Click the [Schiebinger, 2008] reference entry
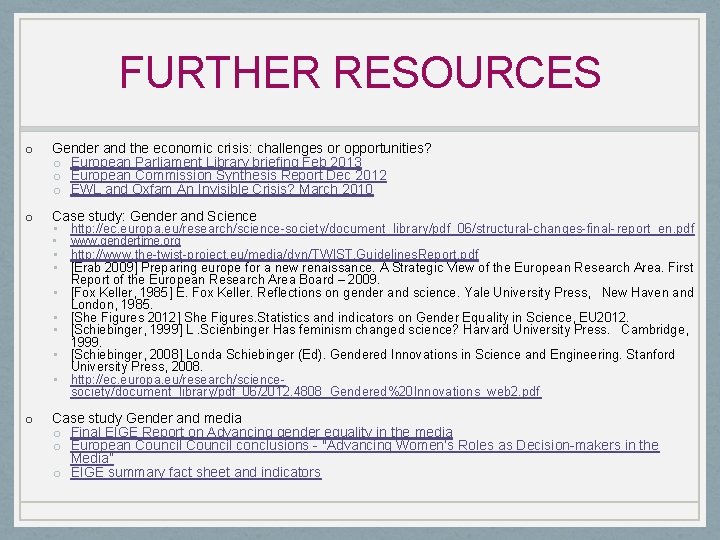The width and height of the screenshot is (720, 540). 373,360
